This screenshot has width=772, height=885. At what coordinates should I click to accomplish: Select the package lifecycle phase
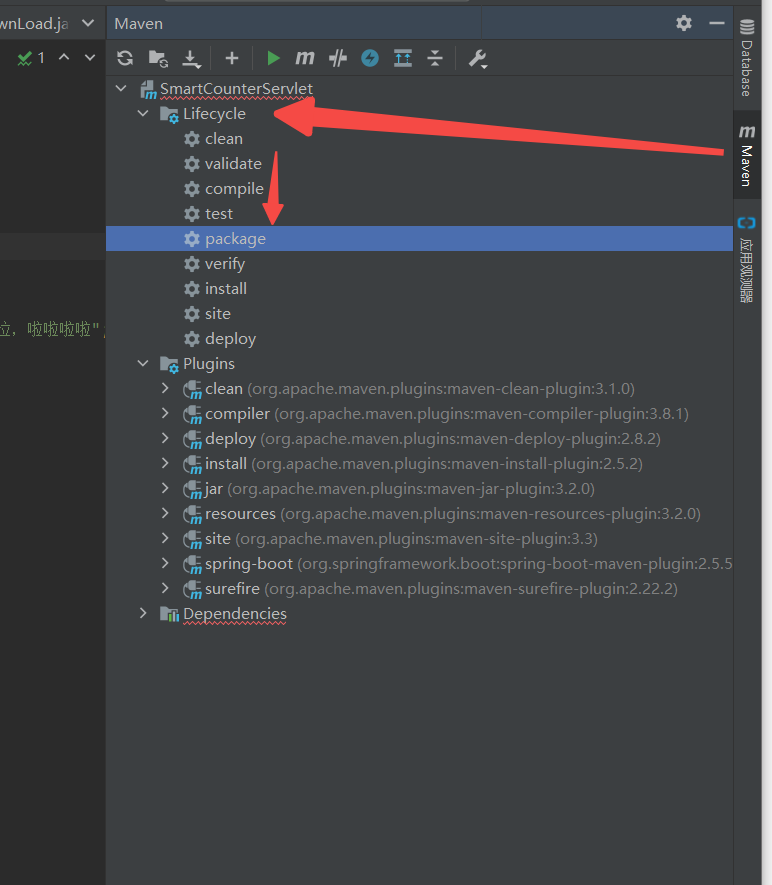pyautogui.click(x=419, y=239)
